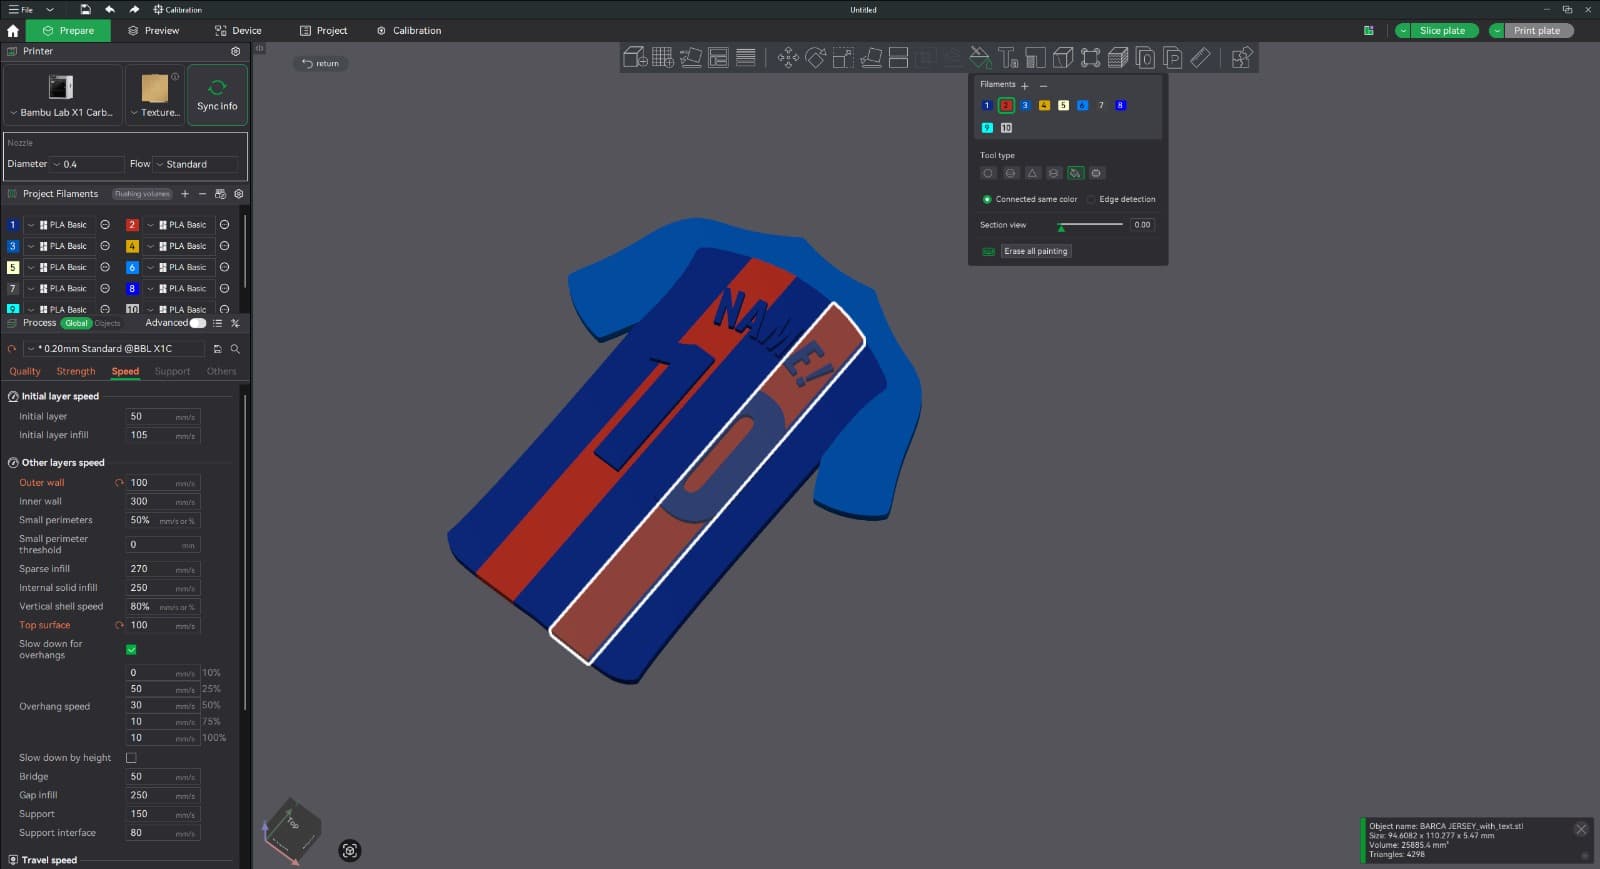
Task: Open the Preview tab
Action: (x=153, y=31)
